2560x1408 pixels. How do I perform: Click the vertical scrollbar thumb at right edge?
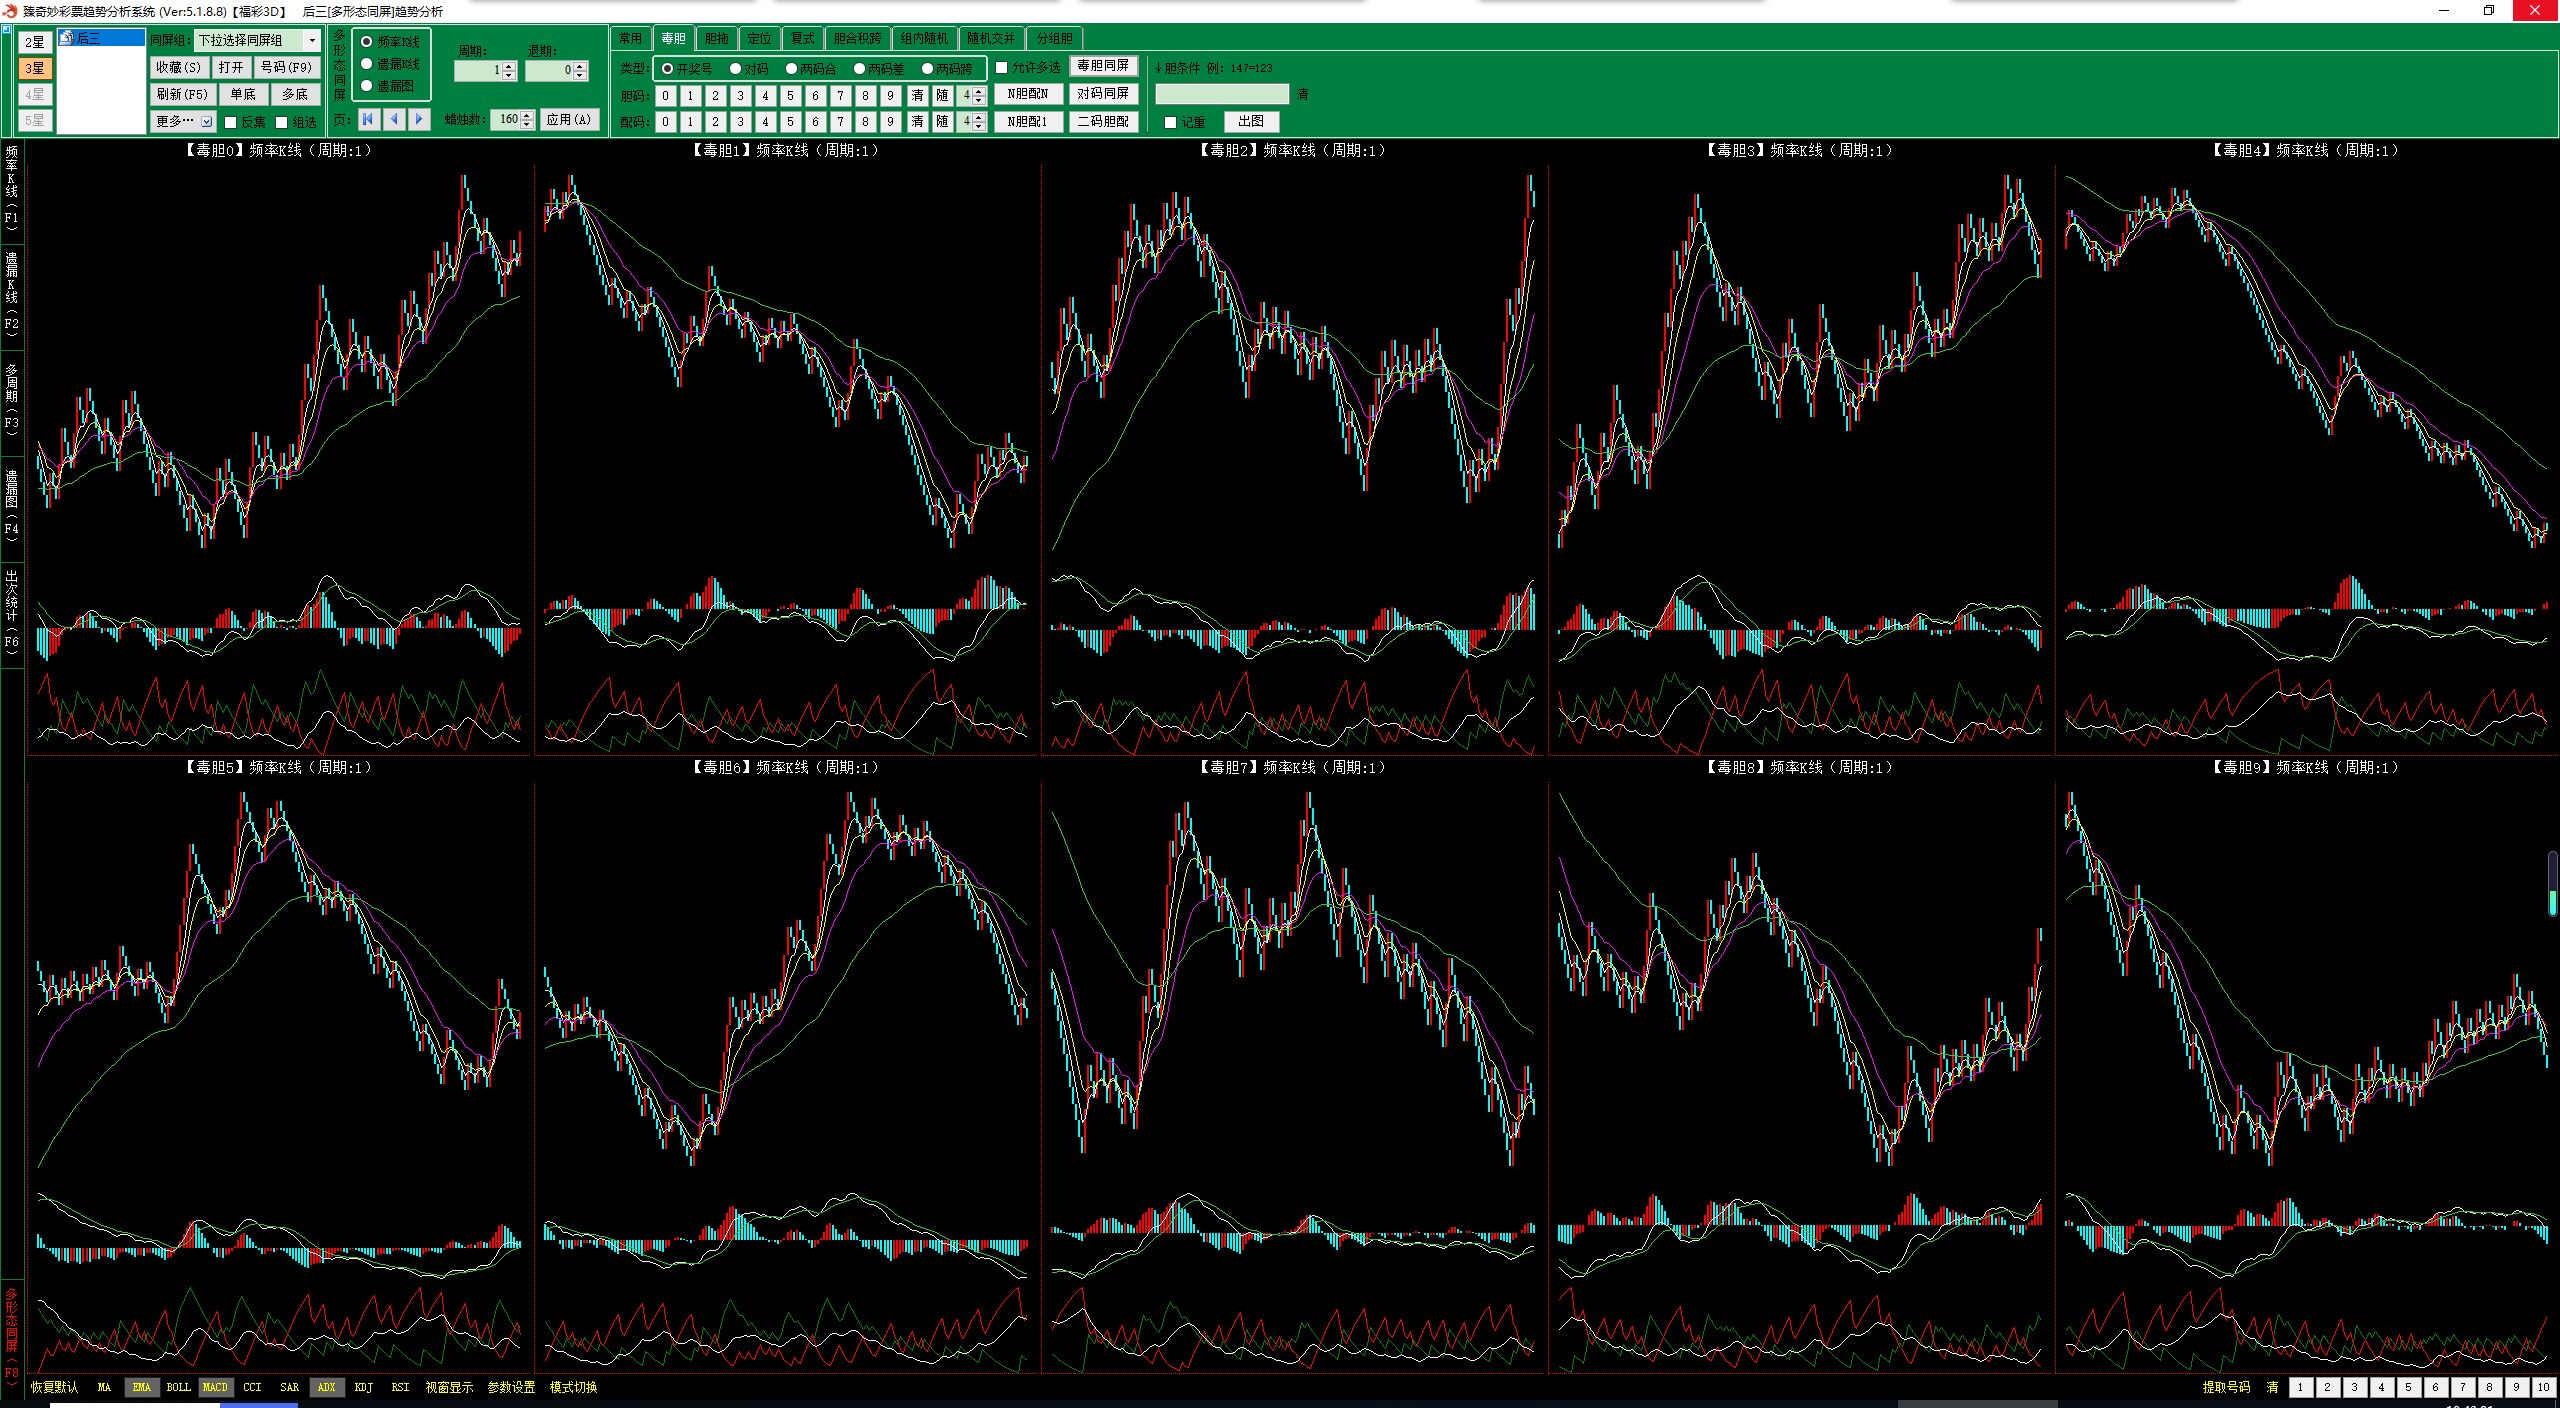2552,884
